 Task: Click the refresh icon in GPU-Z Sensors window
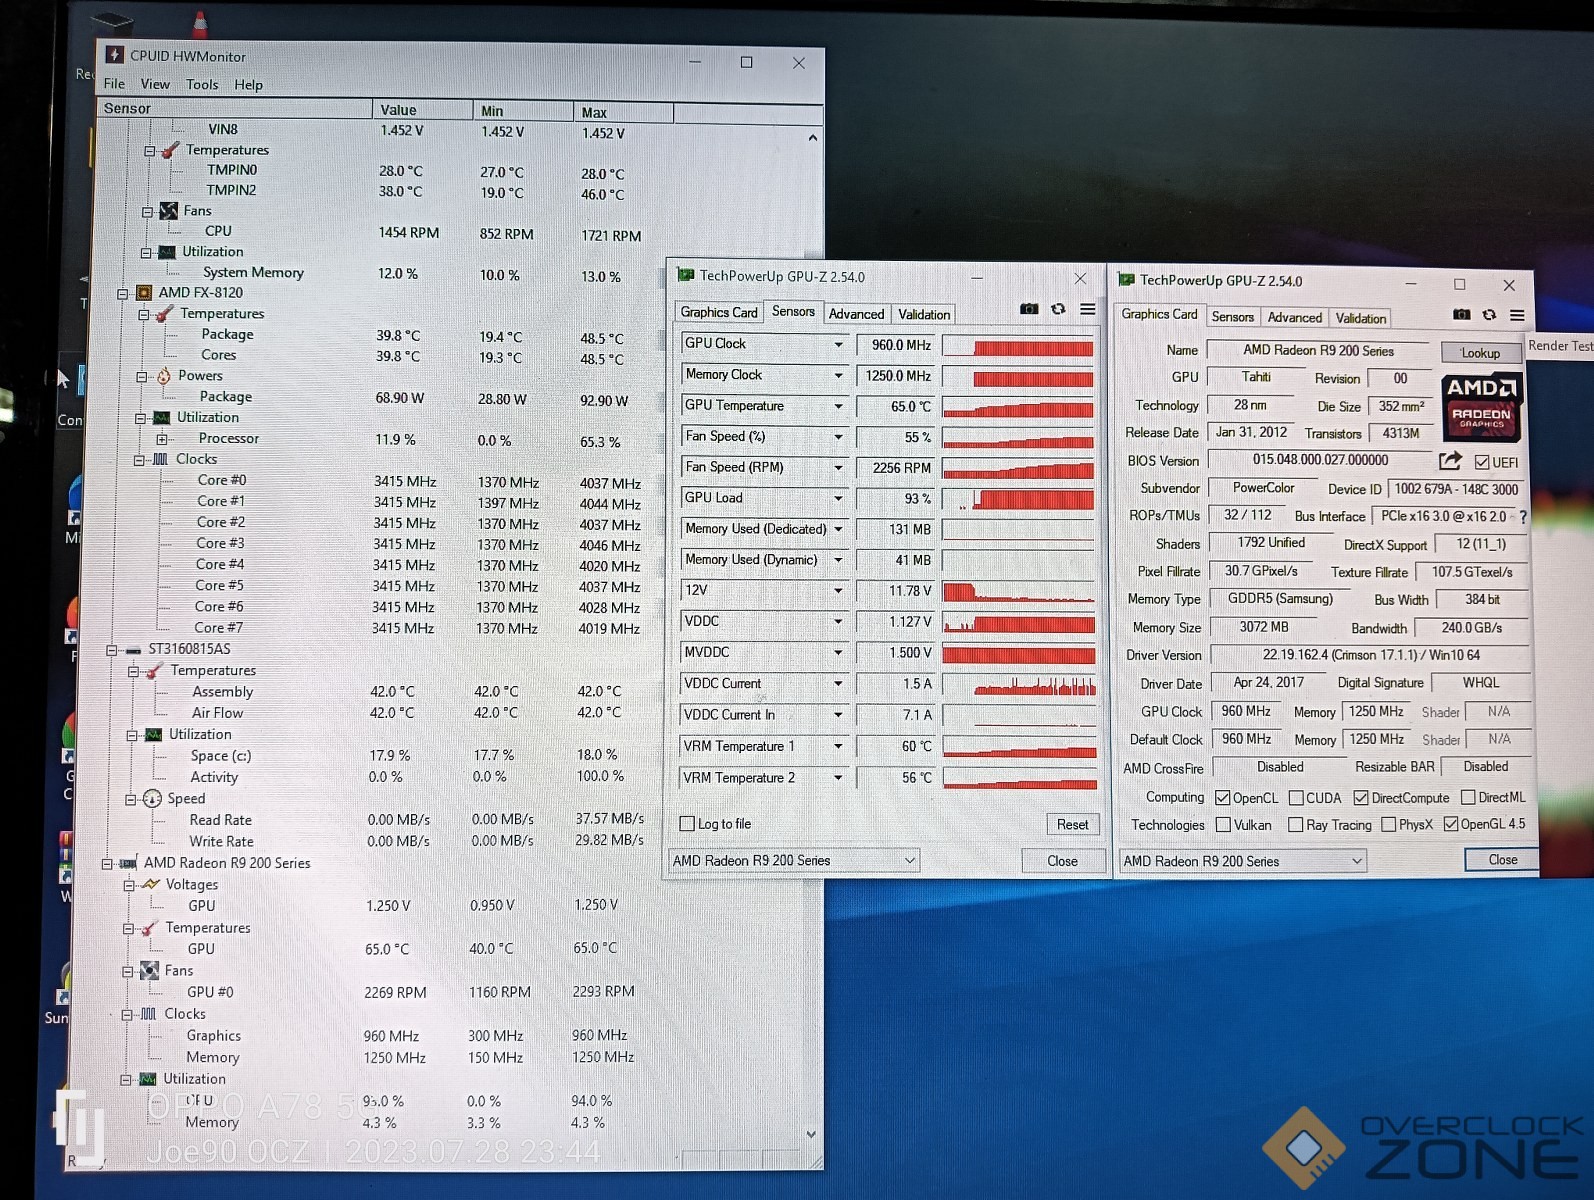coord(1058,309)
